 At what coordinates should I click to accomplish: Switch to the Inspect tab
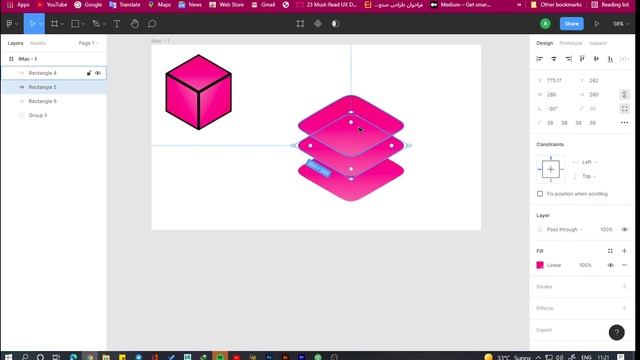(598, 43)
